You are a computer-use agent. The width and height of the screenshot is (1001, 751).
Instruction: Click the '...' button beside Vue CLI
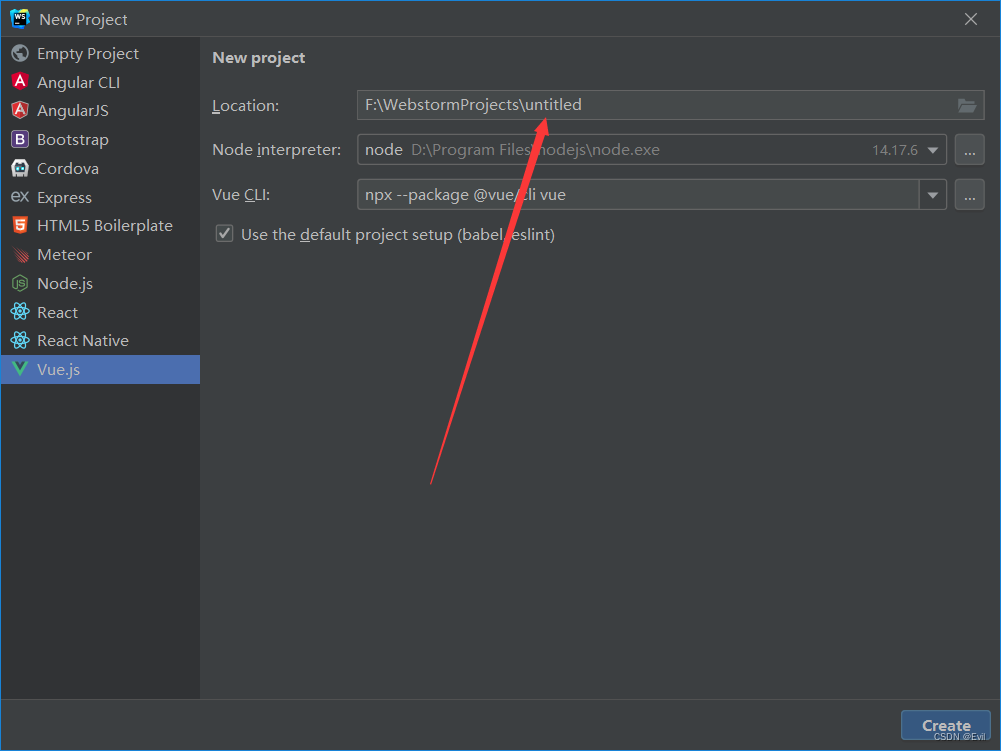tap(969, 194)
